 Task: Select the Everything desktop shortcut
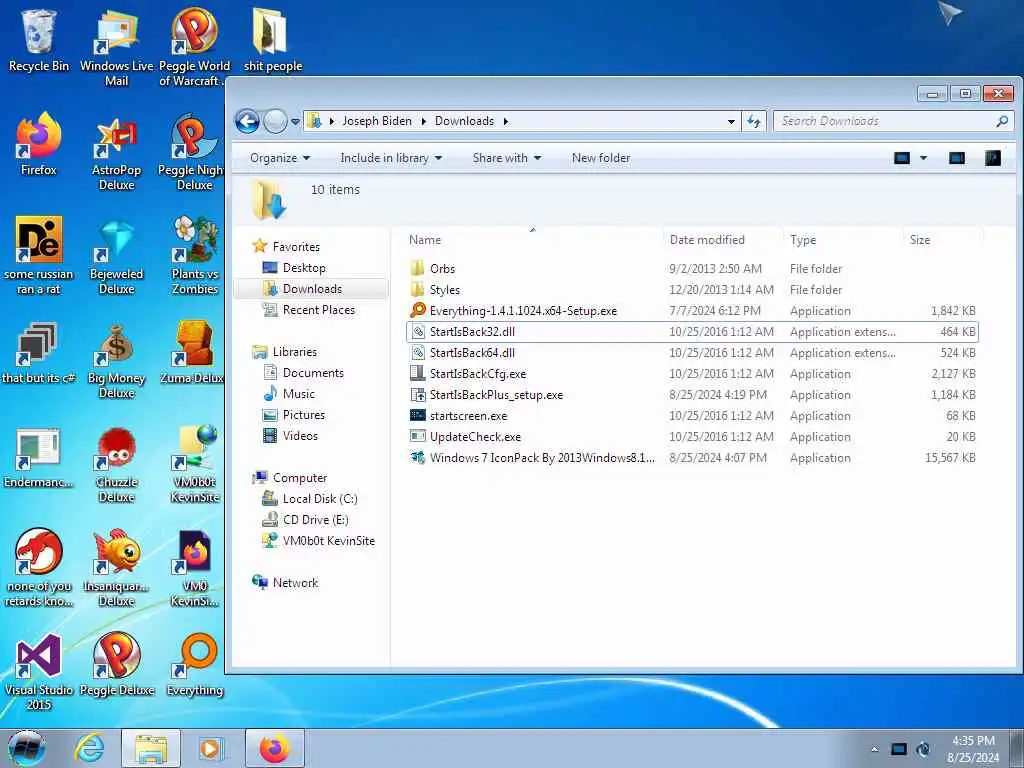[x=195, y=665]
